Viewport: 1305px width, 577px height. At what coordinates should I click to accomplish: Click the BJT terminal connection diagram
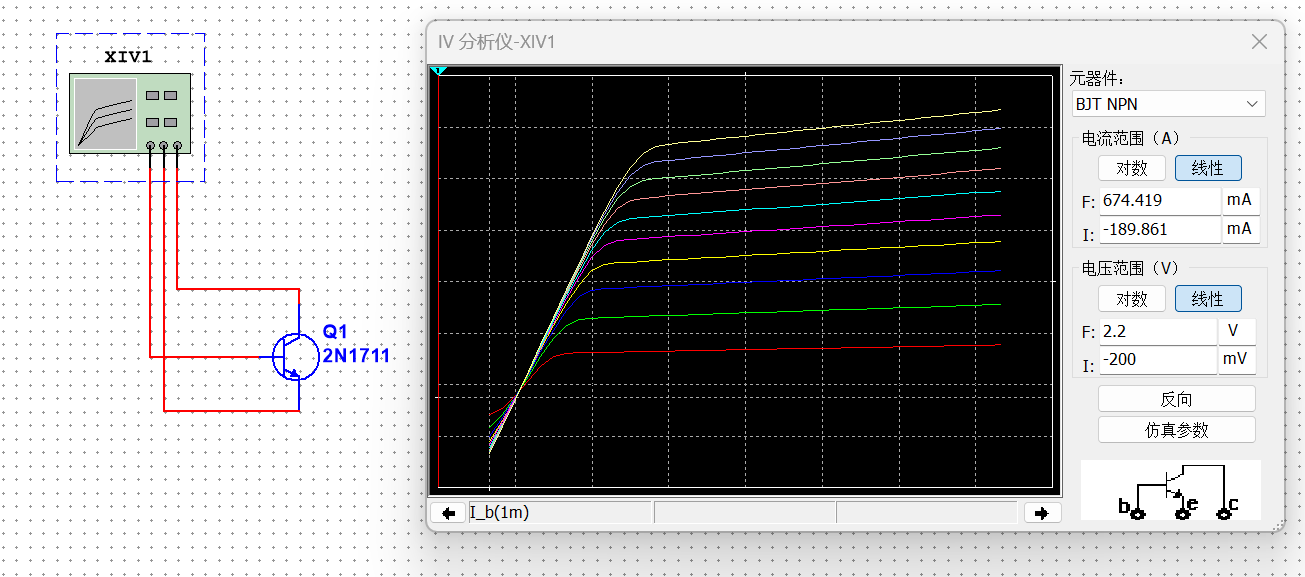click(1171, 490)
